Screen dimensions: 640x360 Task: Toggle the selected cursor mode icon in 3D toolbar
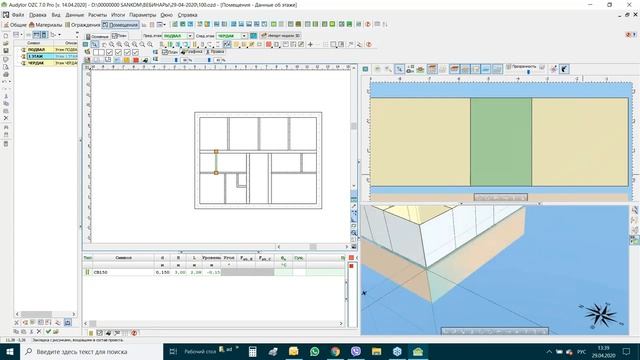pos(400,69)
